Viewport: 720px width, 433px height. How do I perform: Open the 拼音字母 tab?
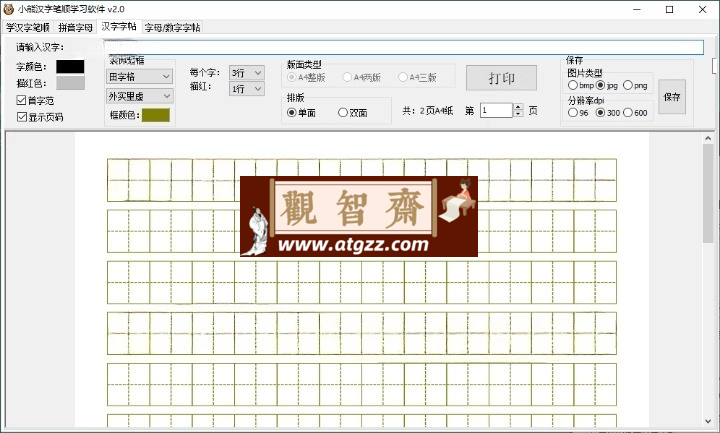75,28
